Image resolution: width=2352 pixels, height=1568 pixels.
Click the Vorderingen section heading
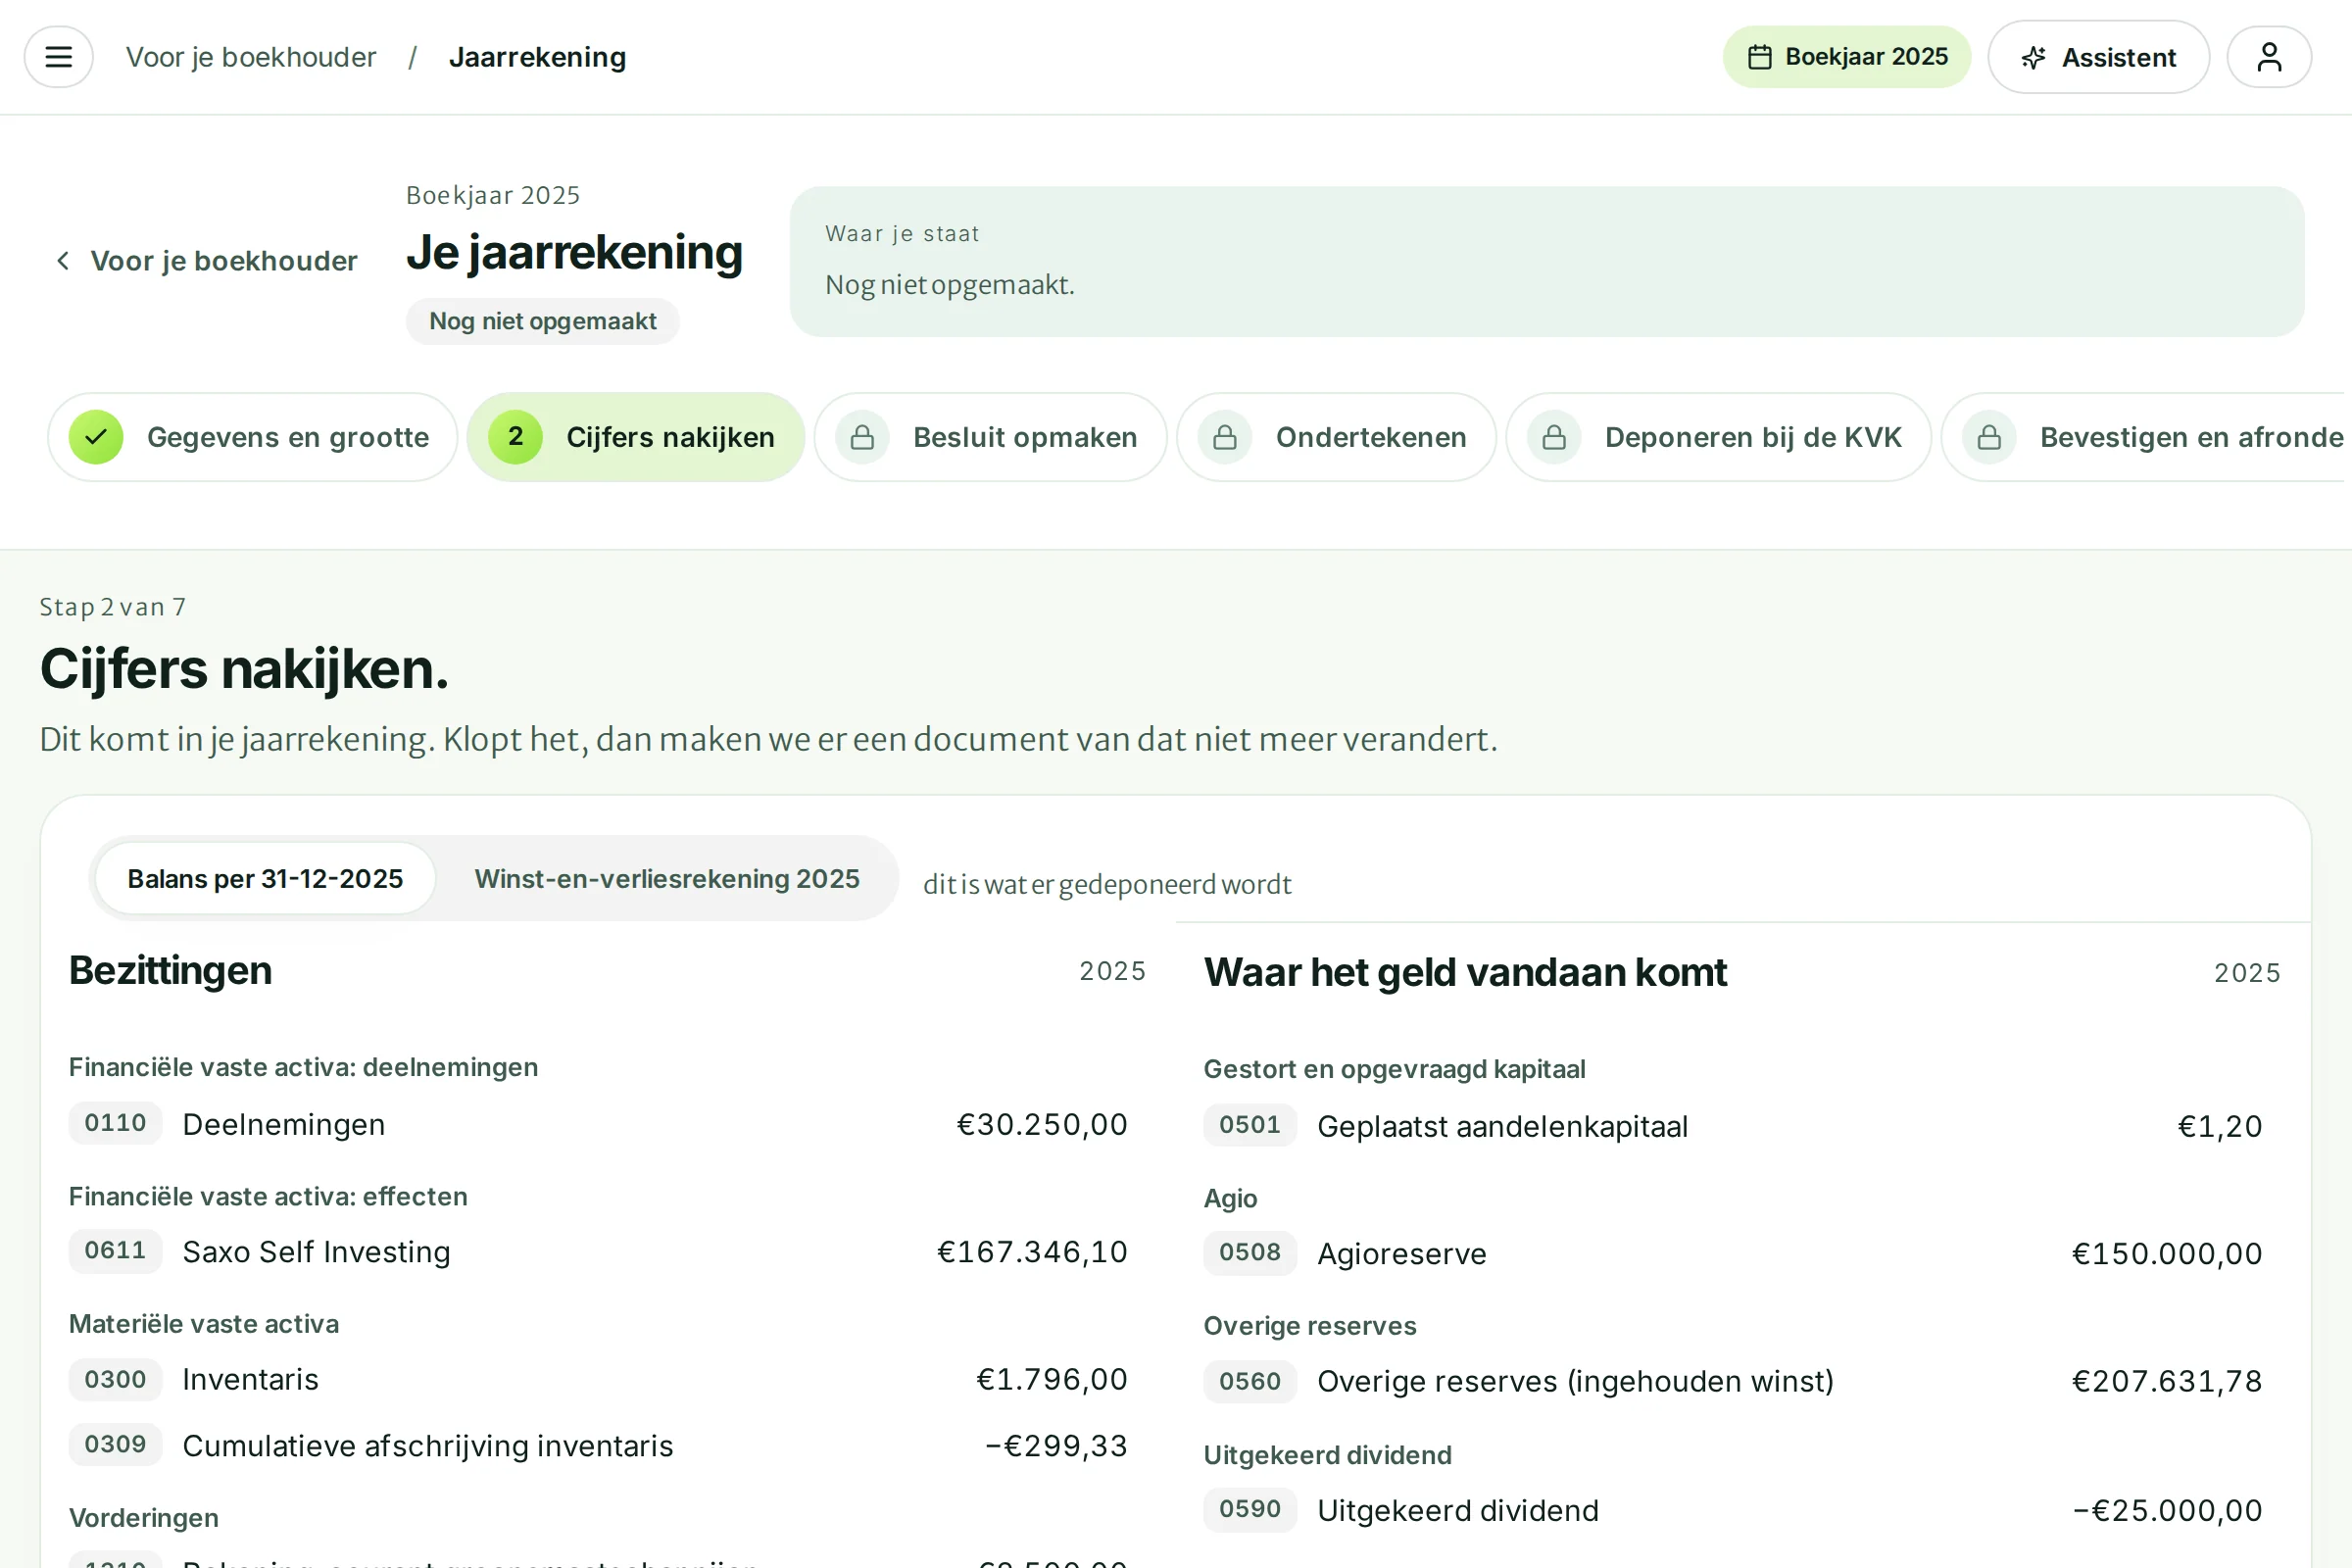tap(144, 1517)
